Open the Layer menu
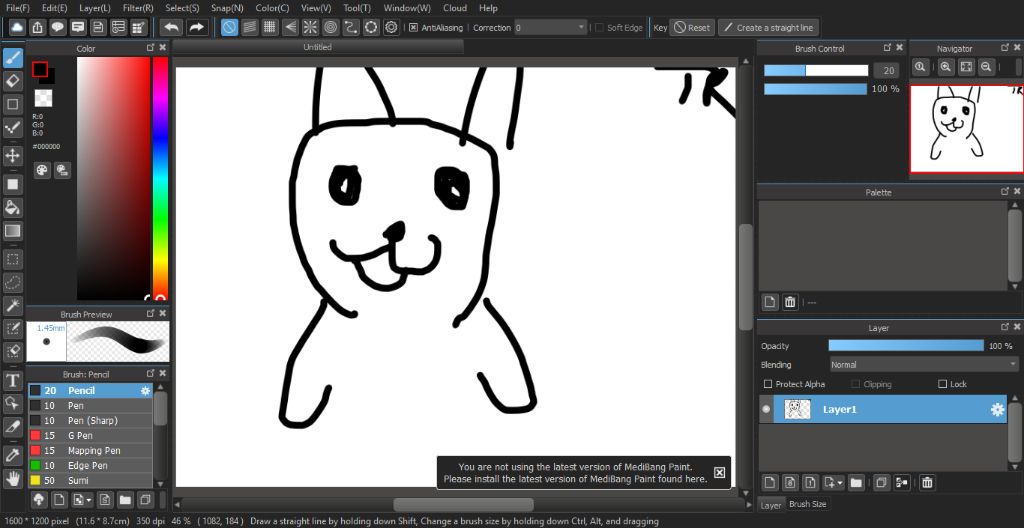The image size is (1024, 528). click(95, 8)
